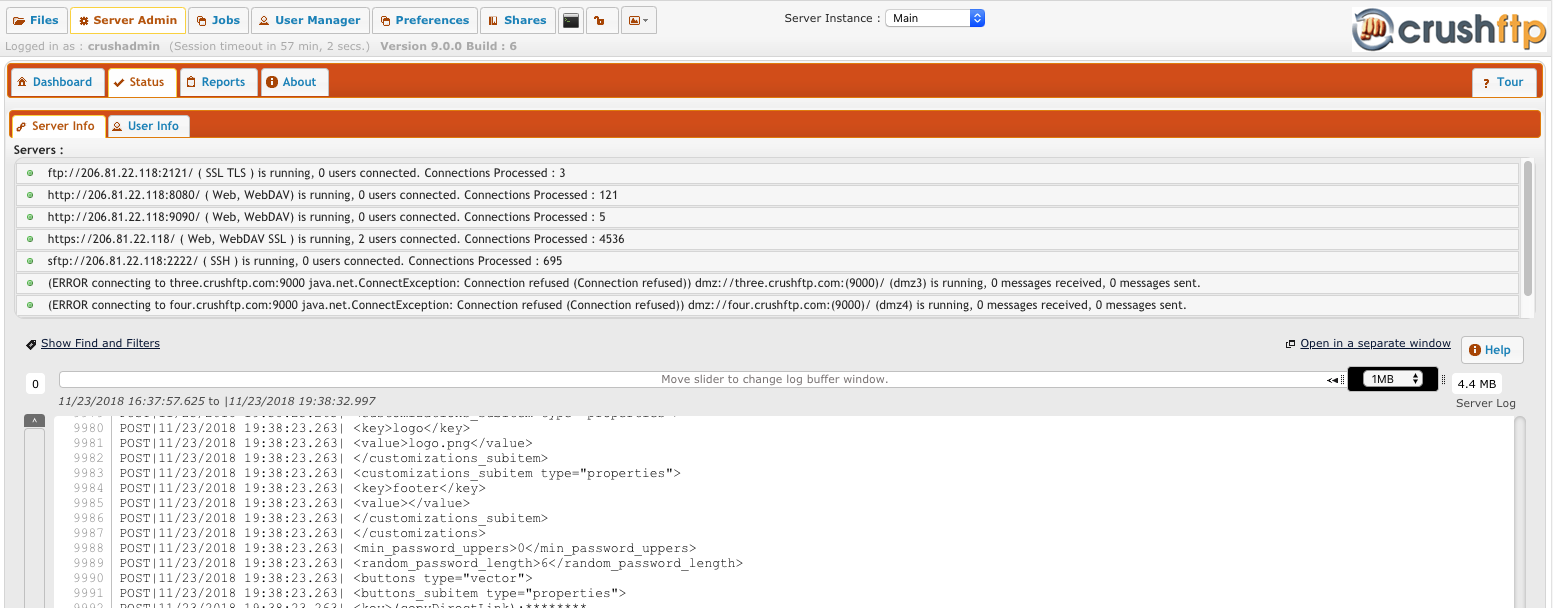The image size is (1553, 608).
Task: Expand Show Find and Filters
Action: point(99,343)
